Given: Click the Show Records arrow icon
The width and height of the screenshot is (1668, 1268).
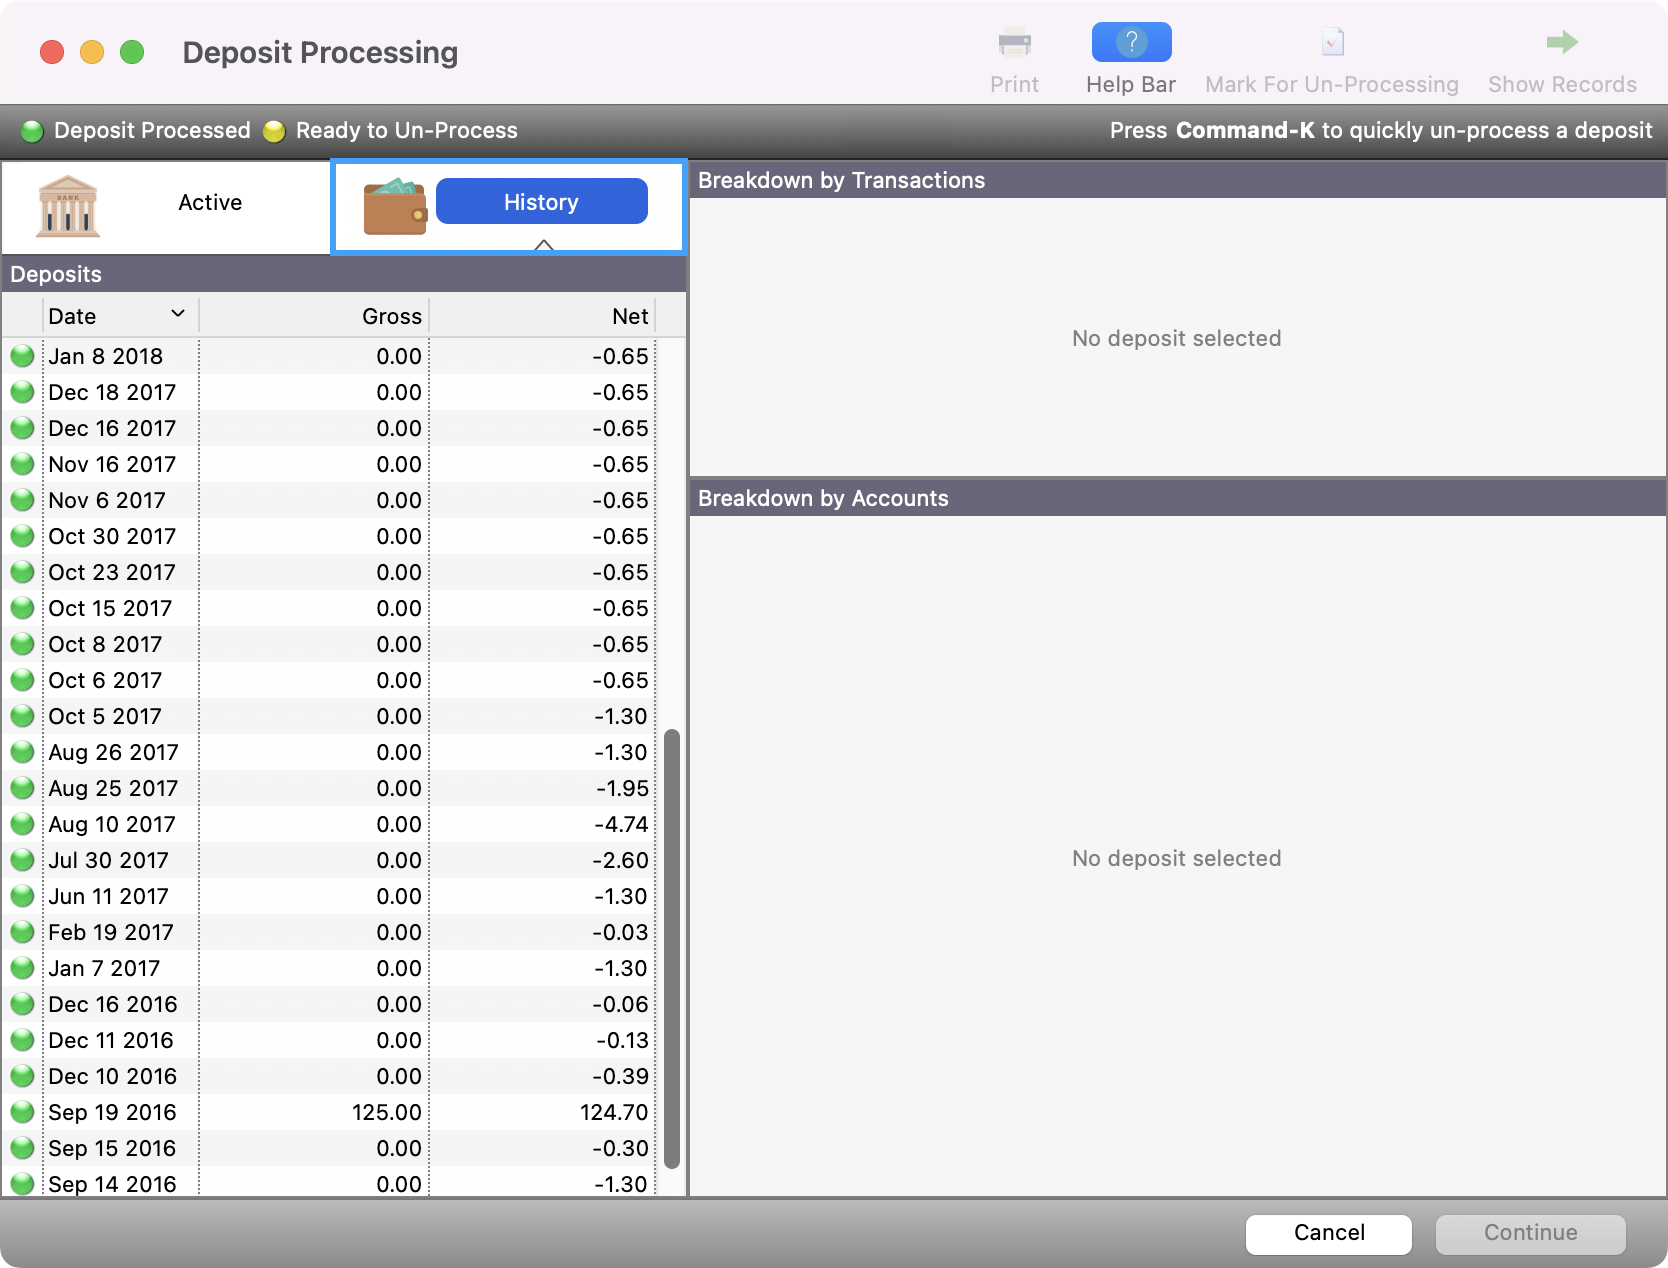Looking at the screenshot, I should [1561, 41].
